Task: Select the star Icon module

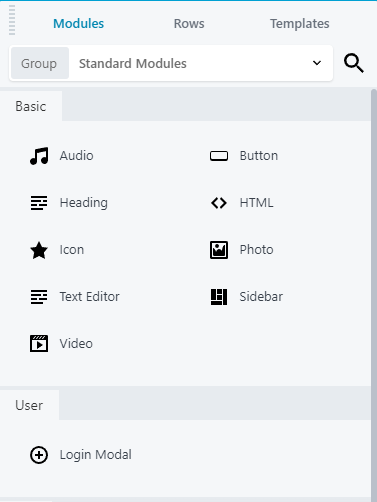Action: [39, 250]
